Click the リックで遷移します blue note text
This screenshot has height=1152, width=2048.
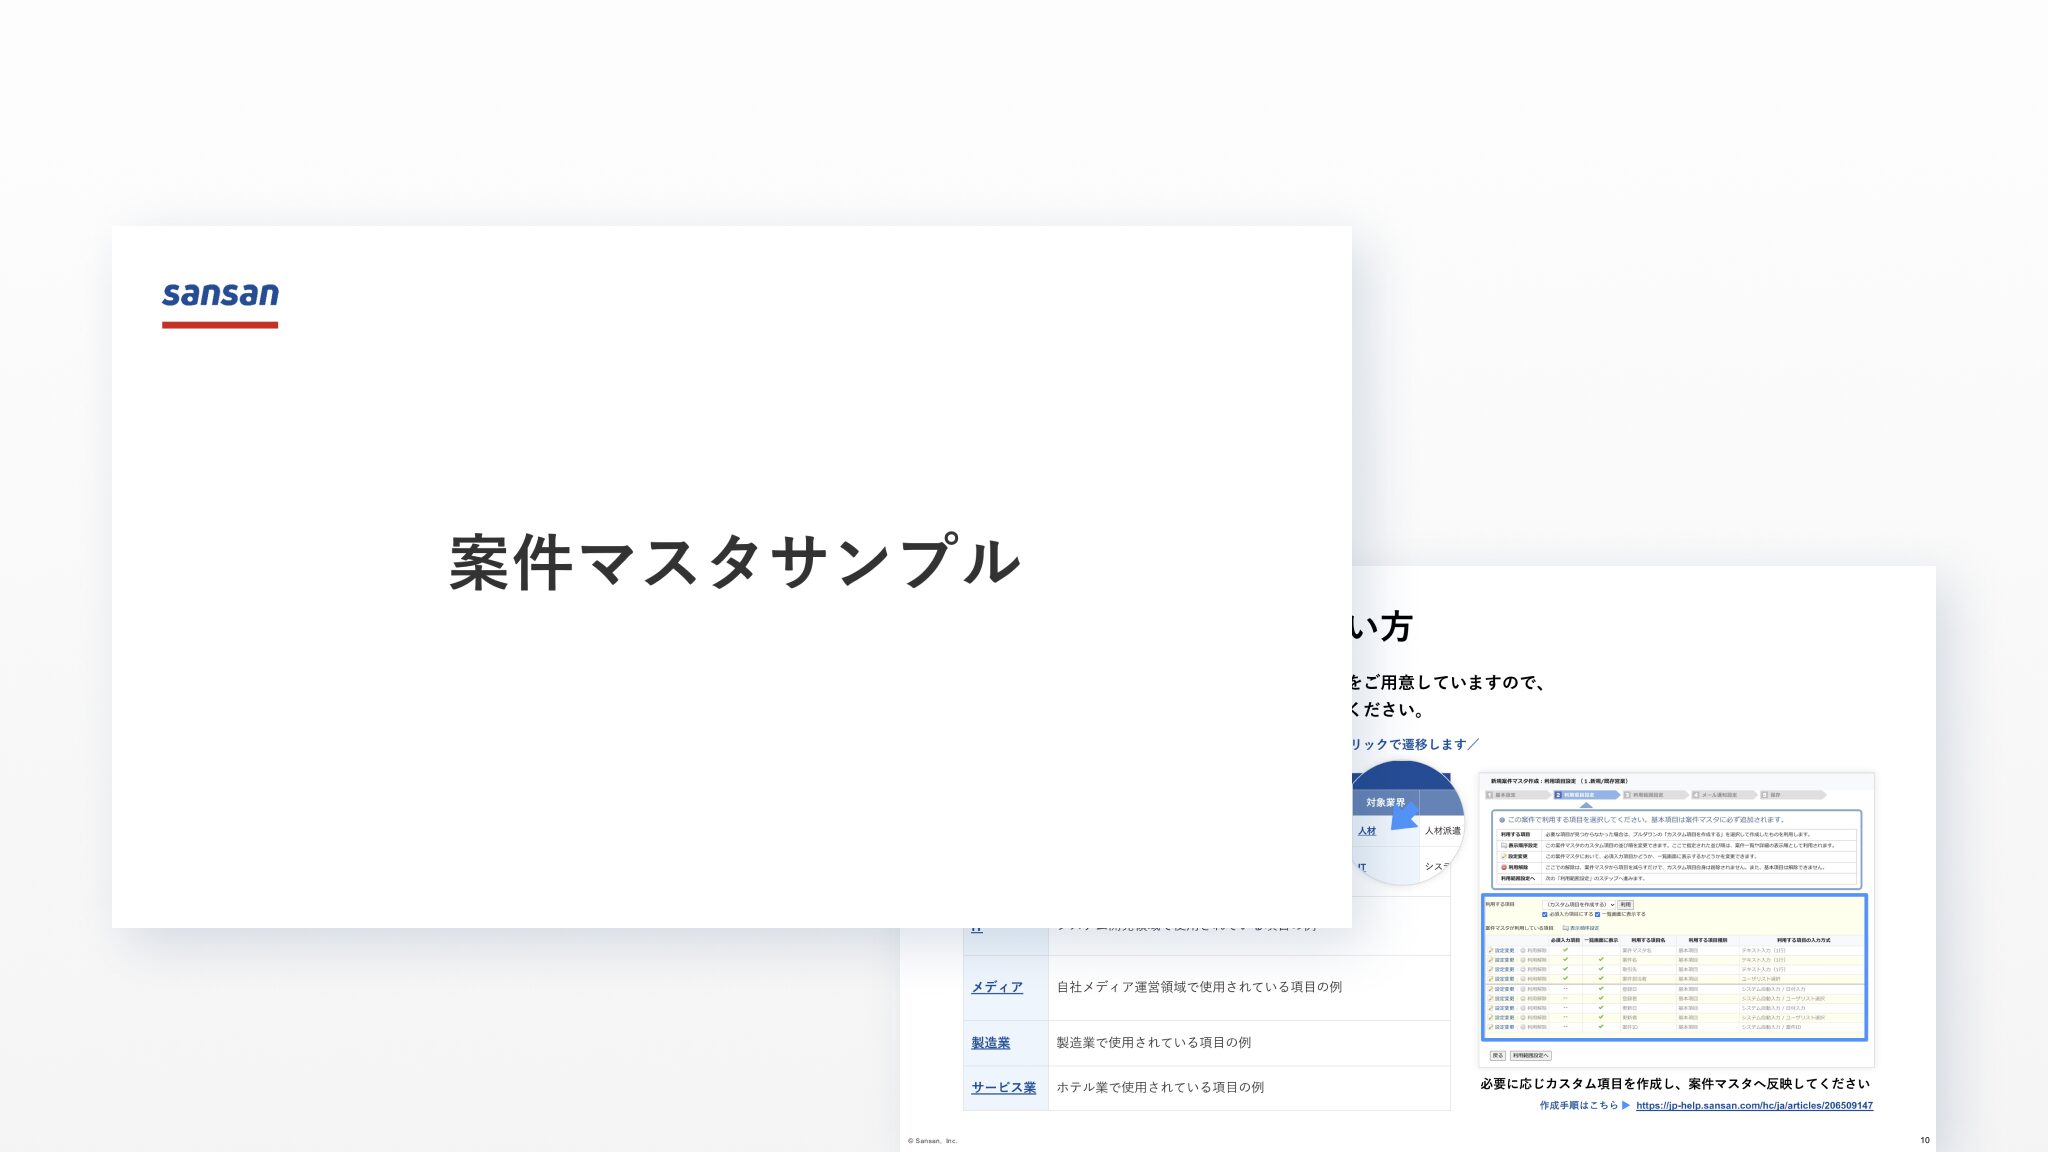[1414, 745]
